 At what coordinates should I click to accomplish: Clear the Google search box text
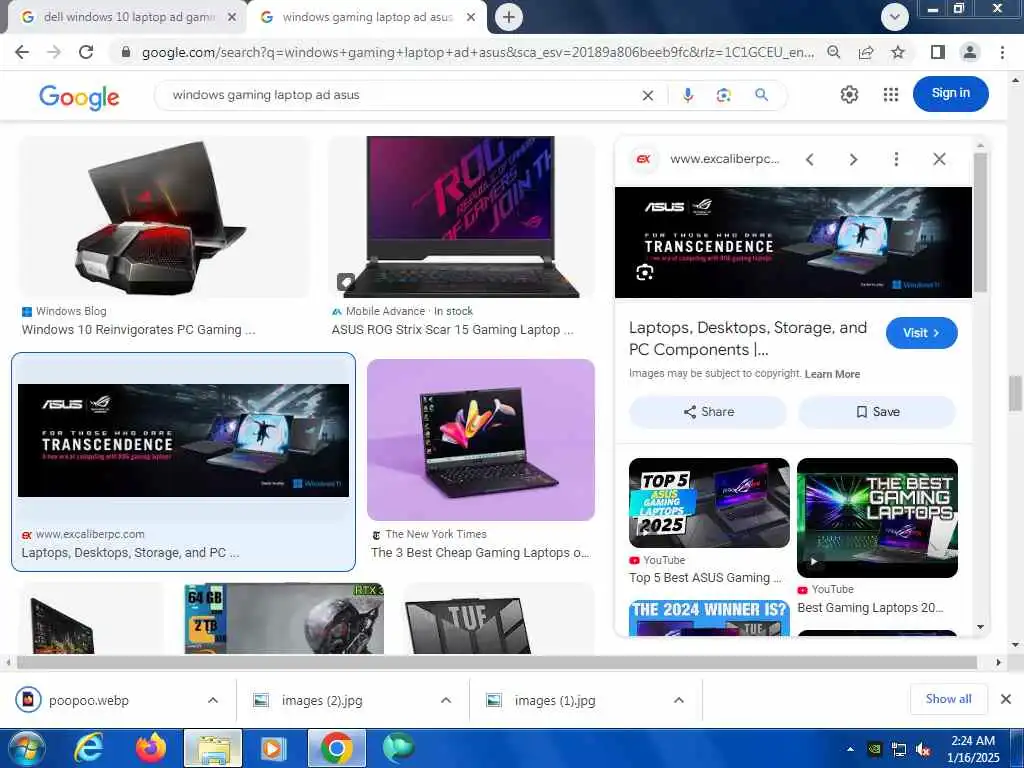(647, 95)
